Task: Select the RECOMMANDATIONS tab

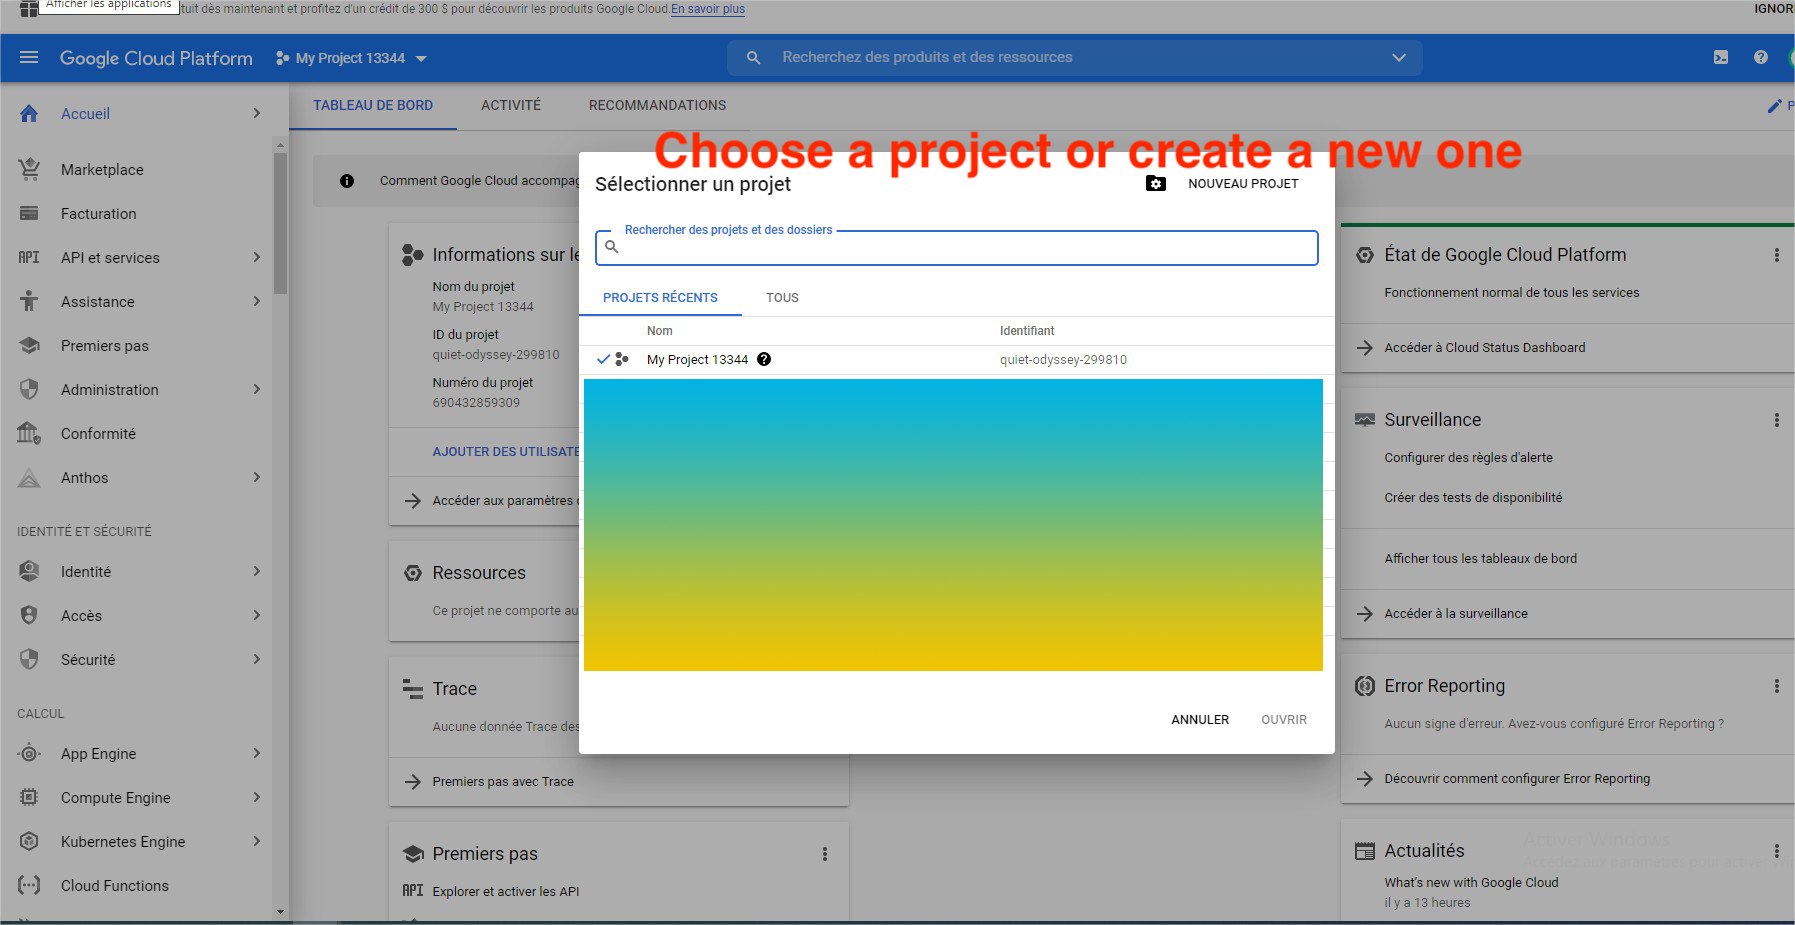Action: [x=657, y=106]
